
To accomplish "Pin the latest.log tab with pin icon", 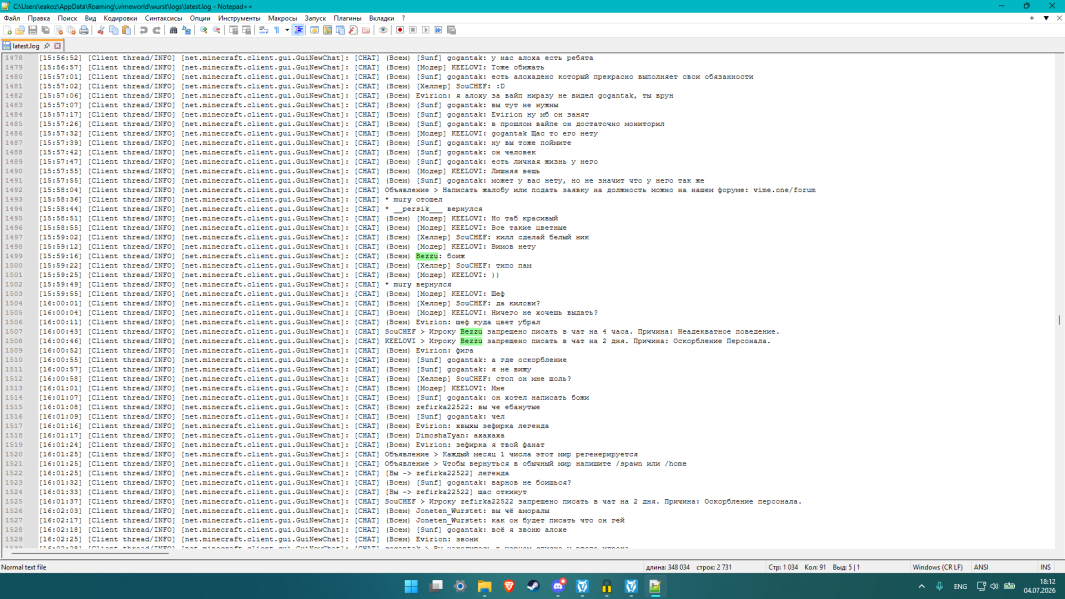I will (x=47, y=46).
